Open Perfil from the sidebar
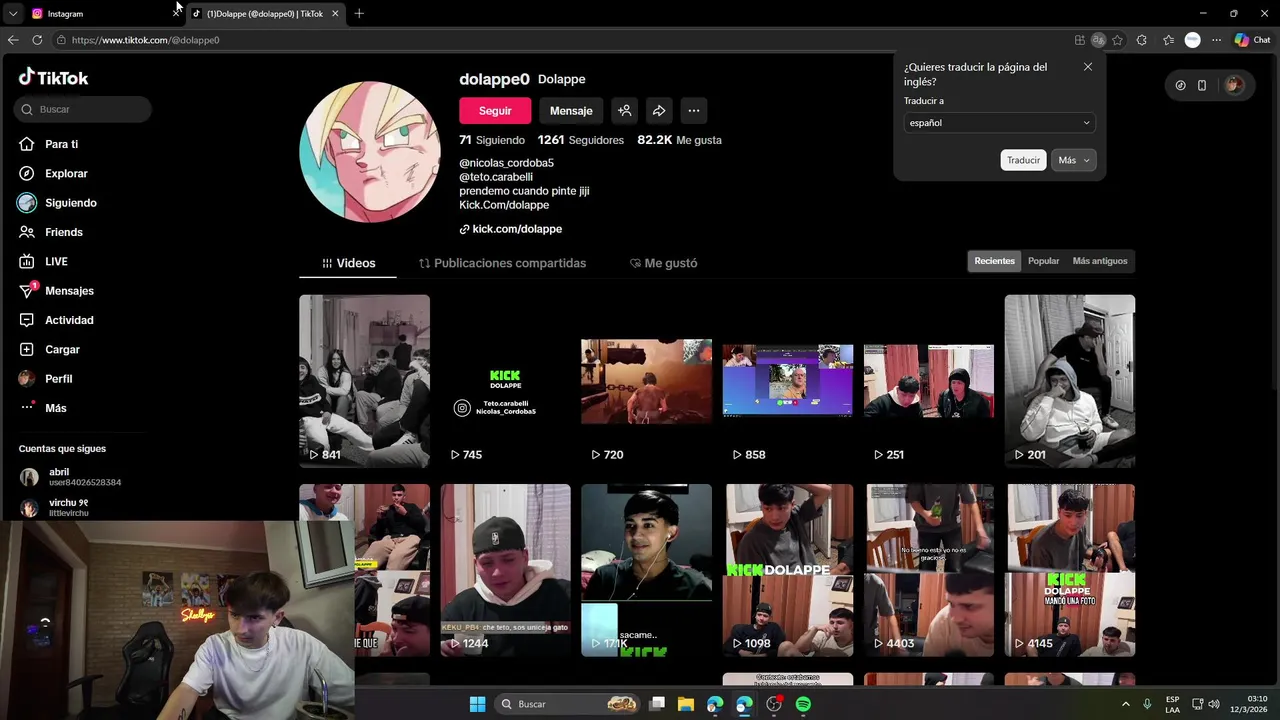Viewport: 1280px width, 720px height. [x=58, y=379]
